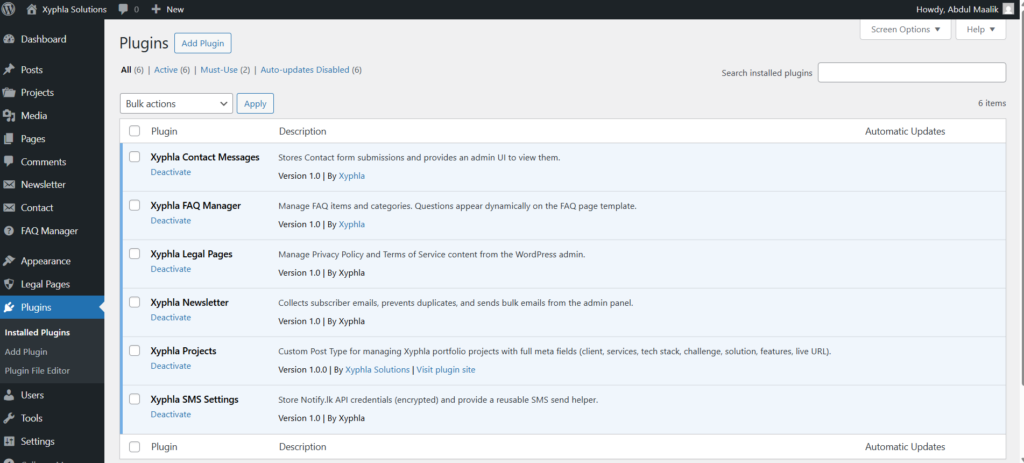Expand the Screen Options panel
This screenshot has width=1024, height=463.
905,30
